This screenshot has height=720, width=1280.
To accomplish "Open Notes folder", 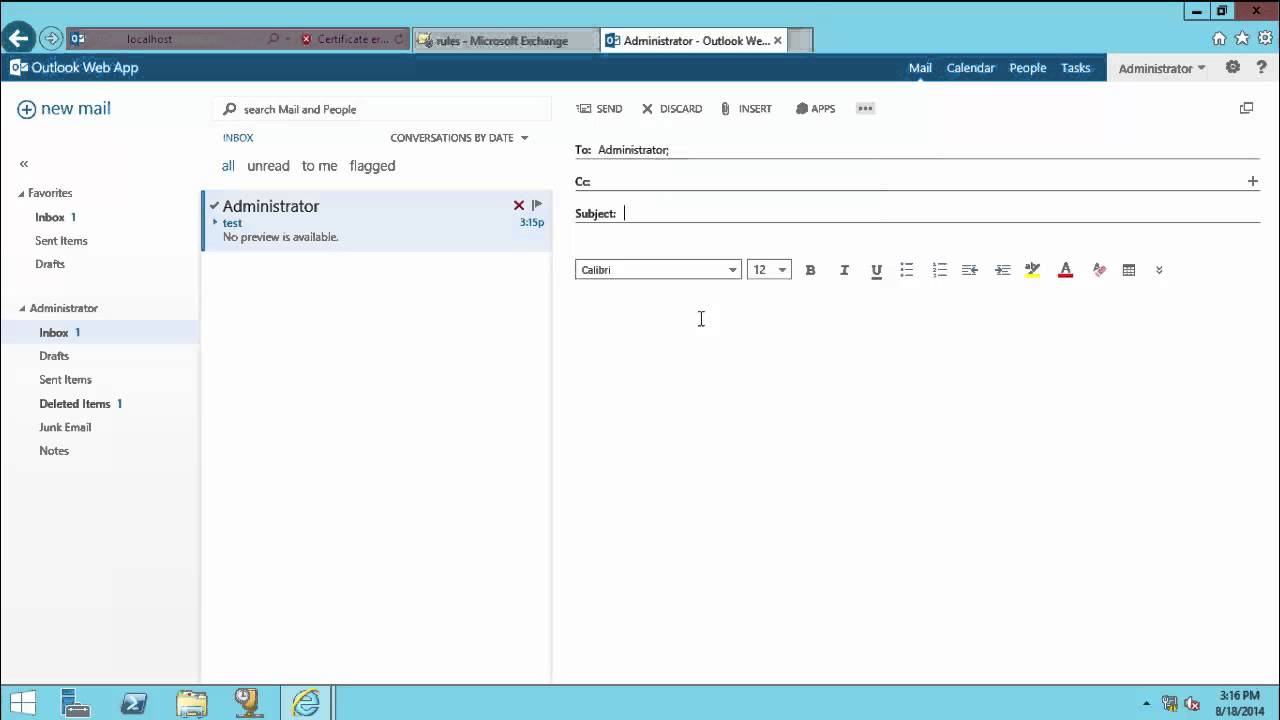I will coord(54,451).
